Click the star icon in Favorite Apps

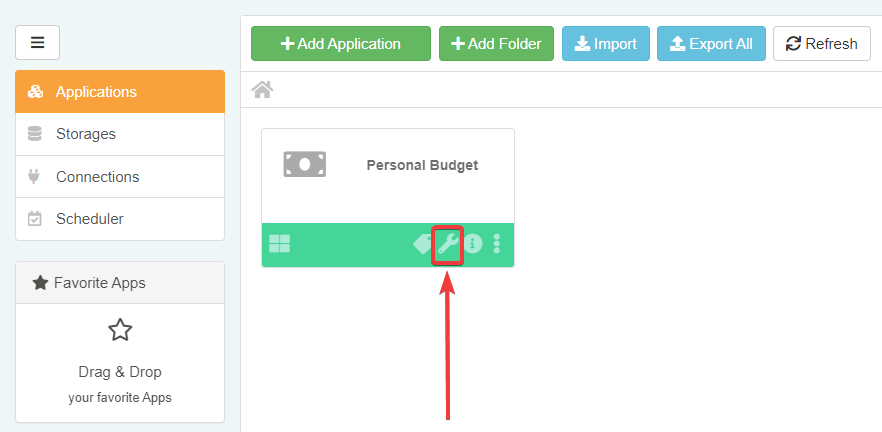[120, 330]
